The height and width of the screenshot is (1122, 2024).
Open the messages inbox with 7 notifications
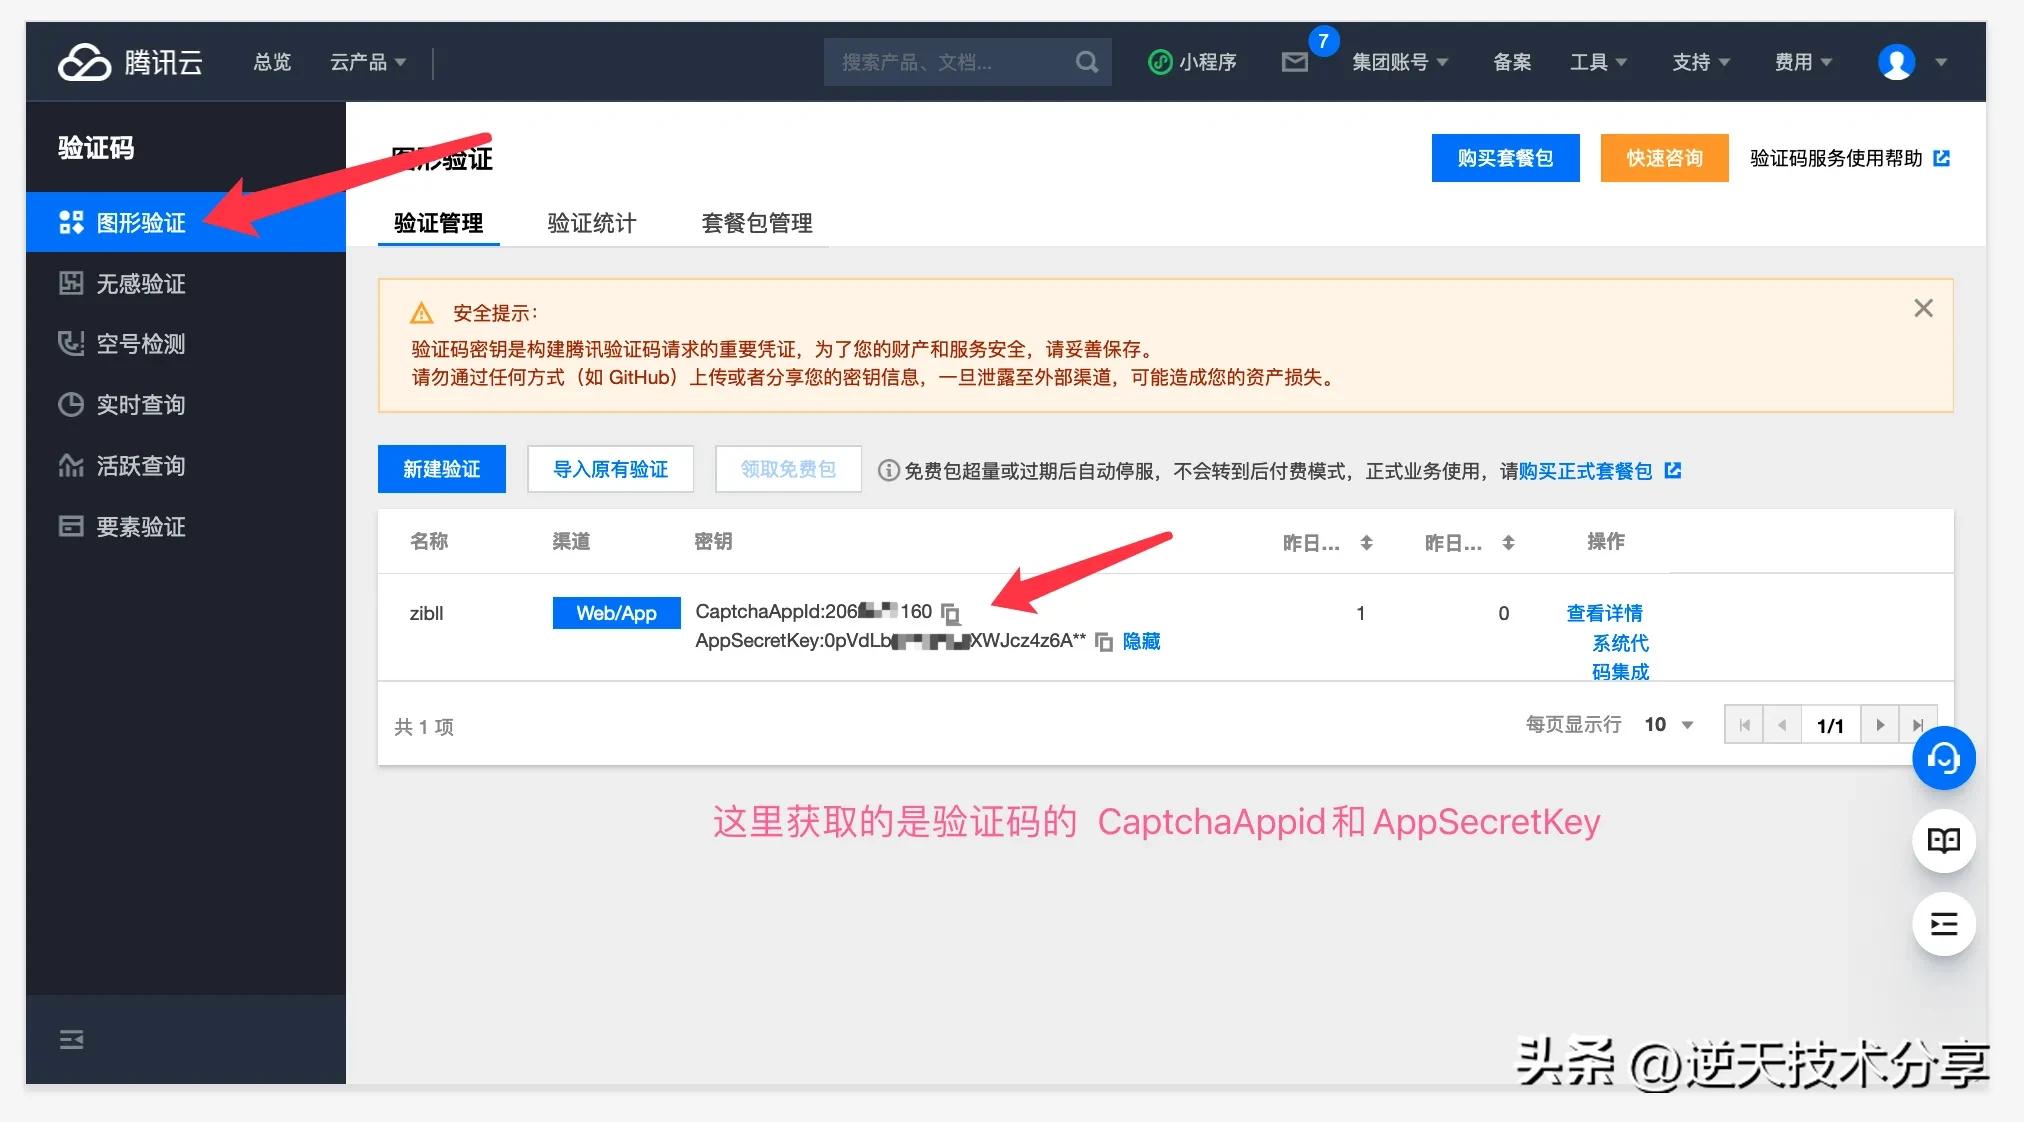1295,61
